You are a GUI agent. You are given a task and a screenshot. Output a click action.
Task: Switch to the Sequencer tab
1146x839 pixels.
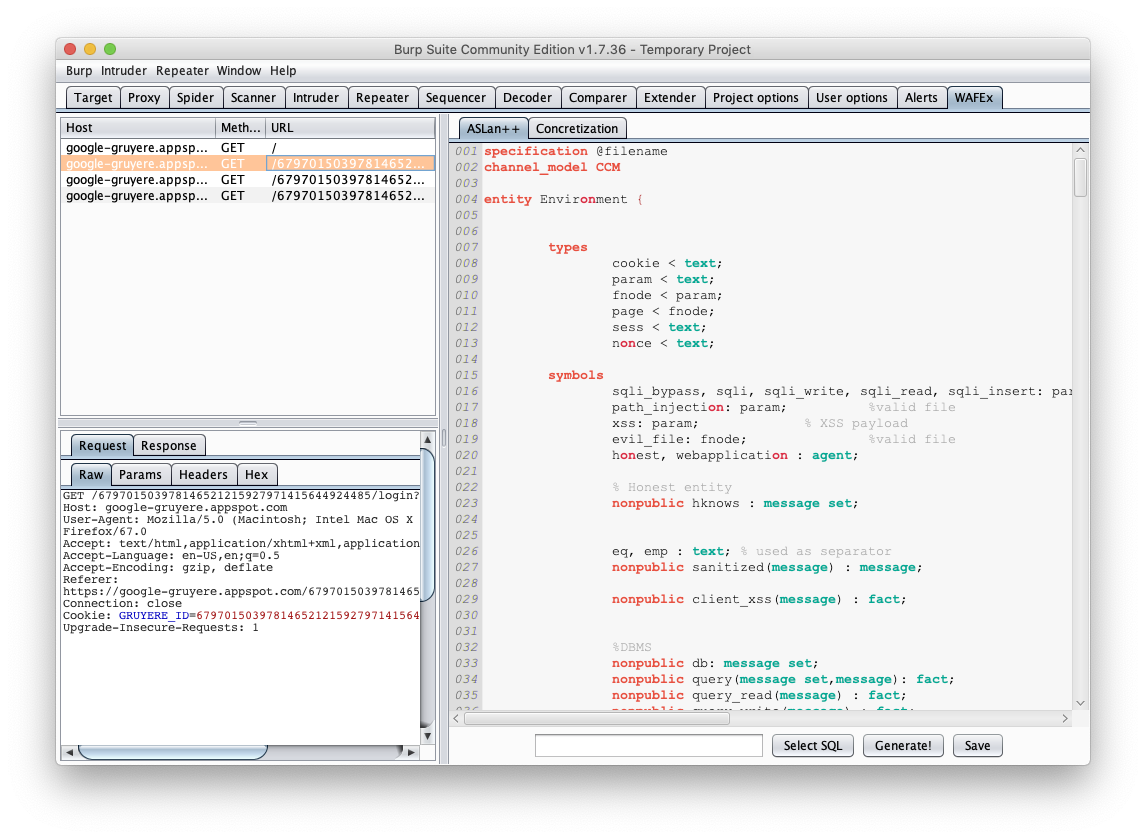click(x=455, y=98)
